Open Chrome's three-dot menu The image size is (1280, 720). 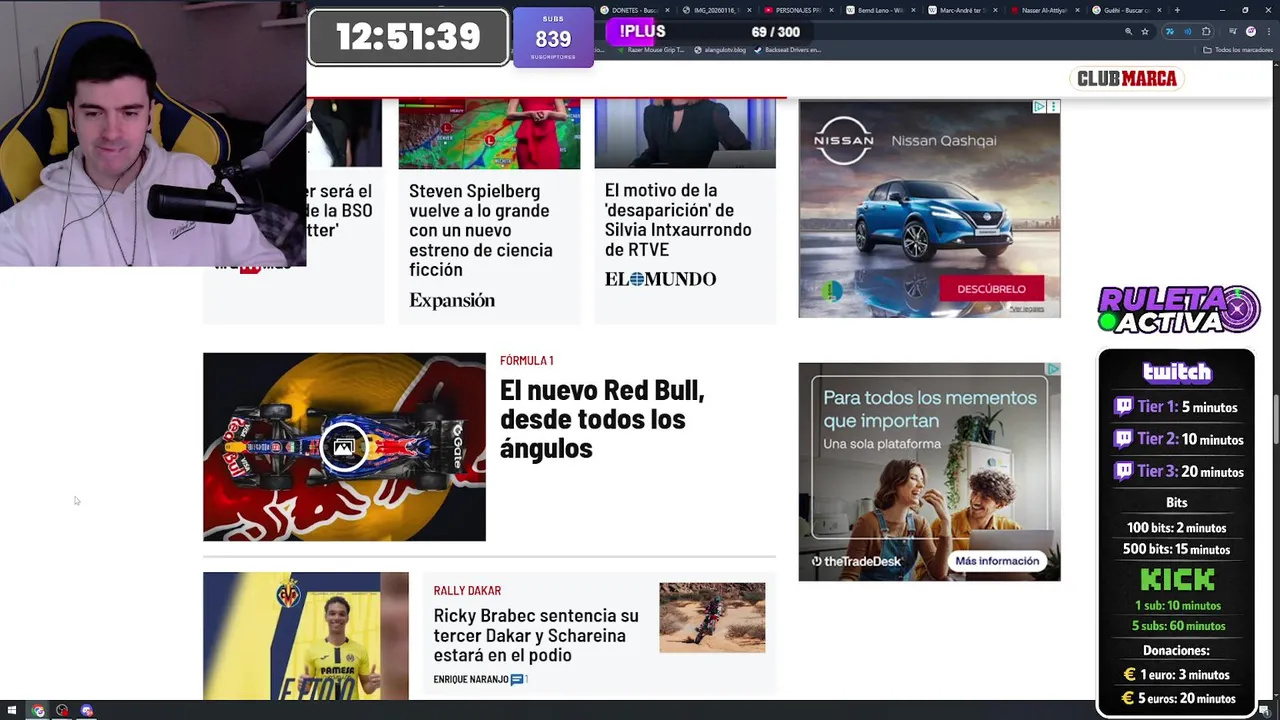1268,32
